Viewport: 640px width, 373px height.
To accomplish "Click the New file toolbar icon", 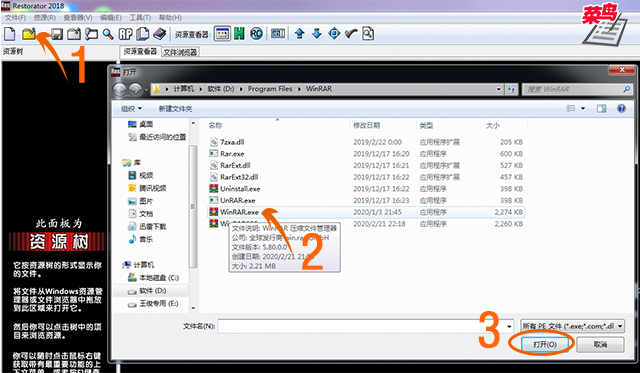I will pos(10,34).
